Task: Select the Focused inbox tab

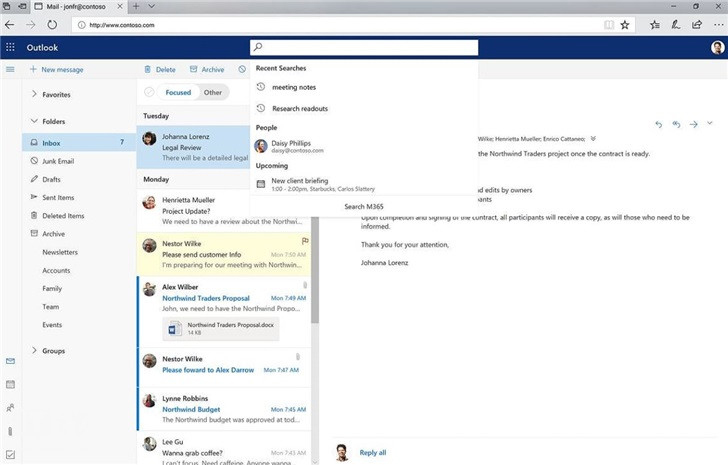Action: click(x=178, y=93)
